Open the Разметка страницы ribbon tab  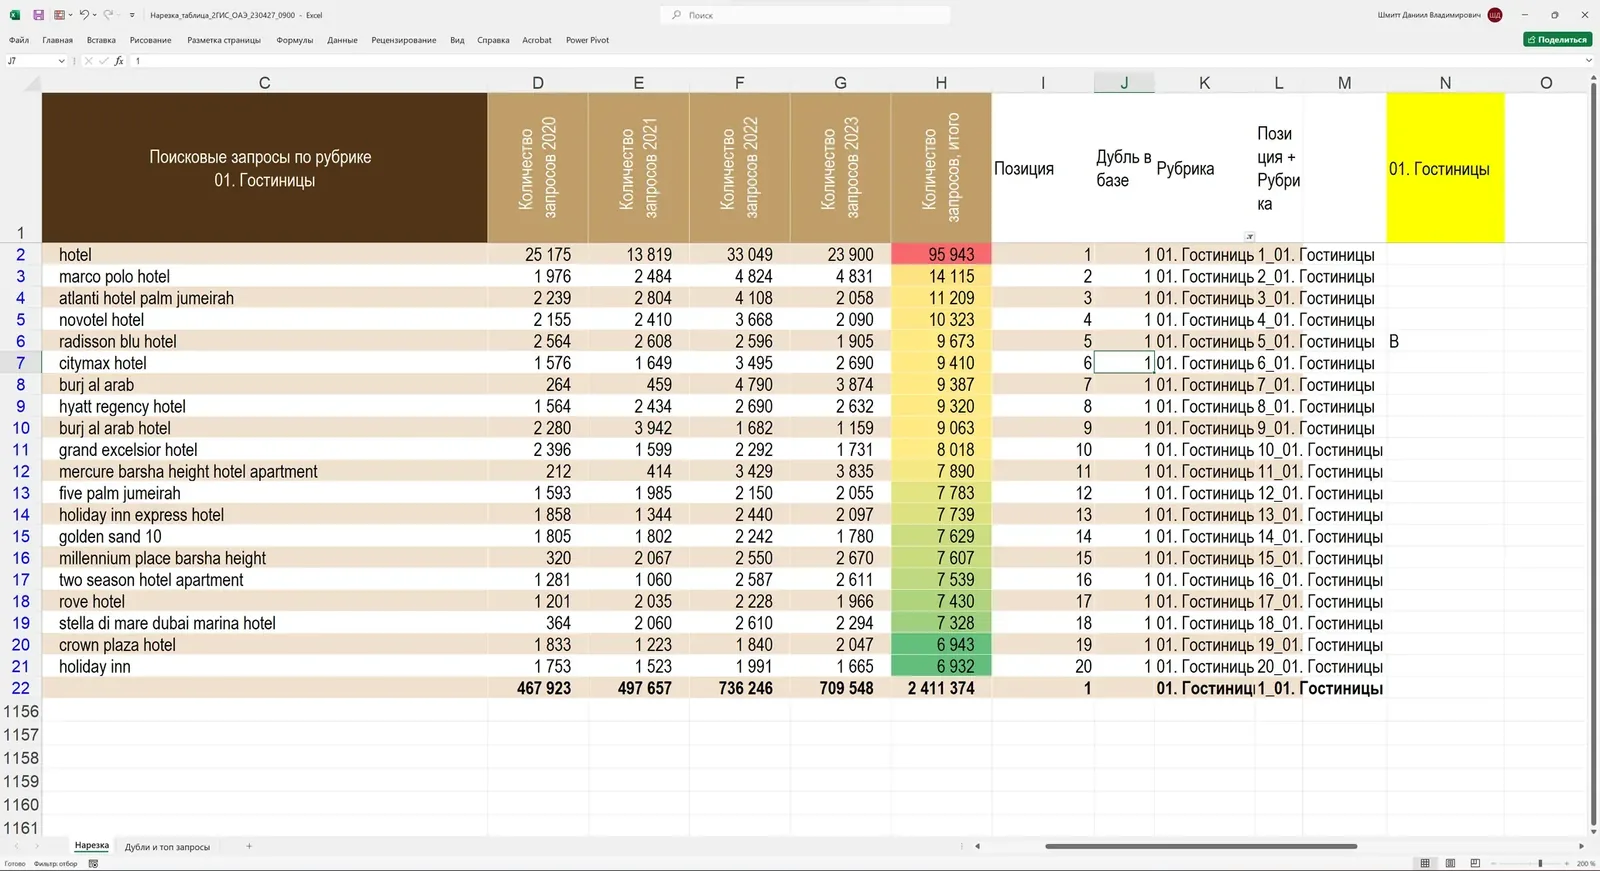(x=224, y=40)
